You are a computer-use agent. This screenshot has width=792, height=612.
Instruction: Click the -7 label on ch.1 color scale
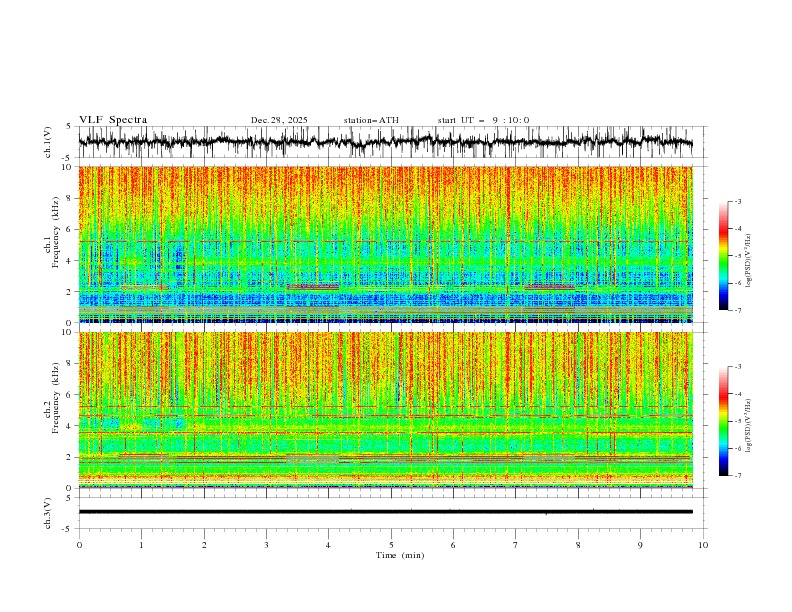click(737, 310)
